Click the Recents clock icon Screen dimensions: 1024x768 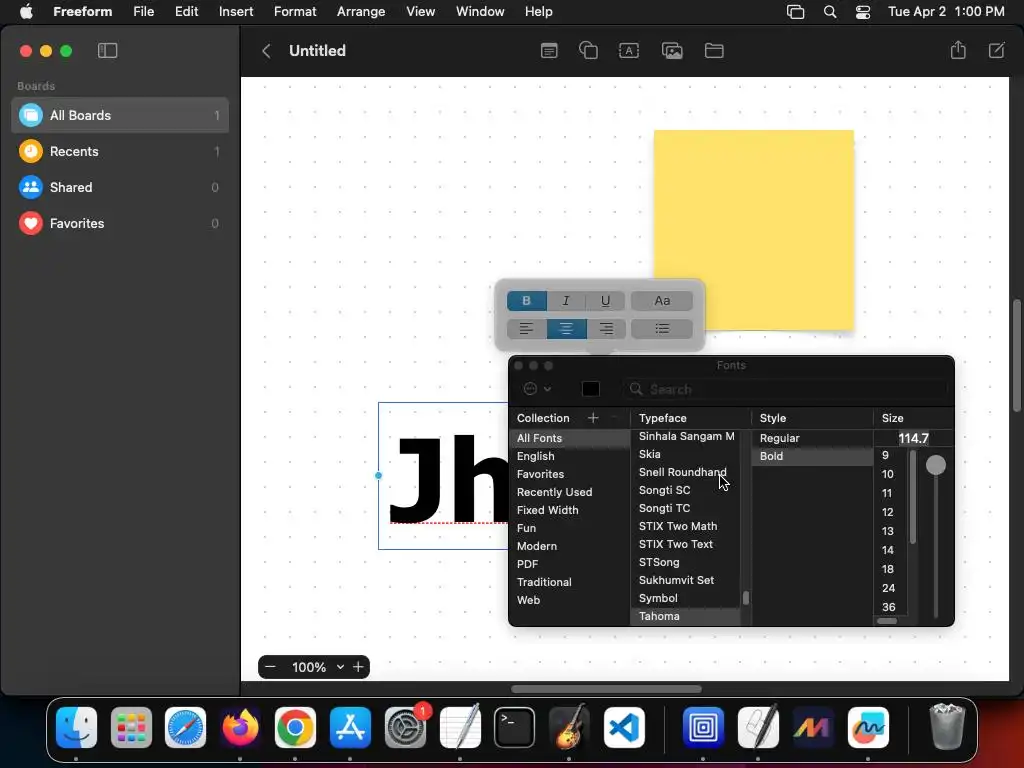31,152
